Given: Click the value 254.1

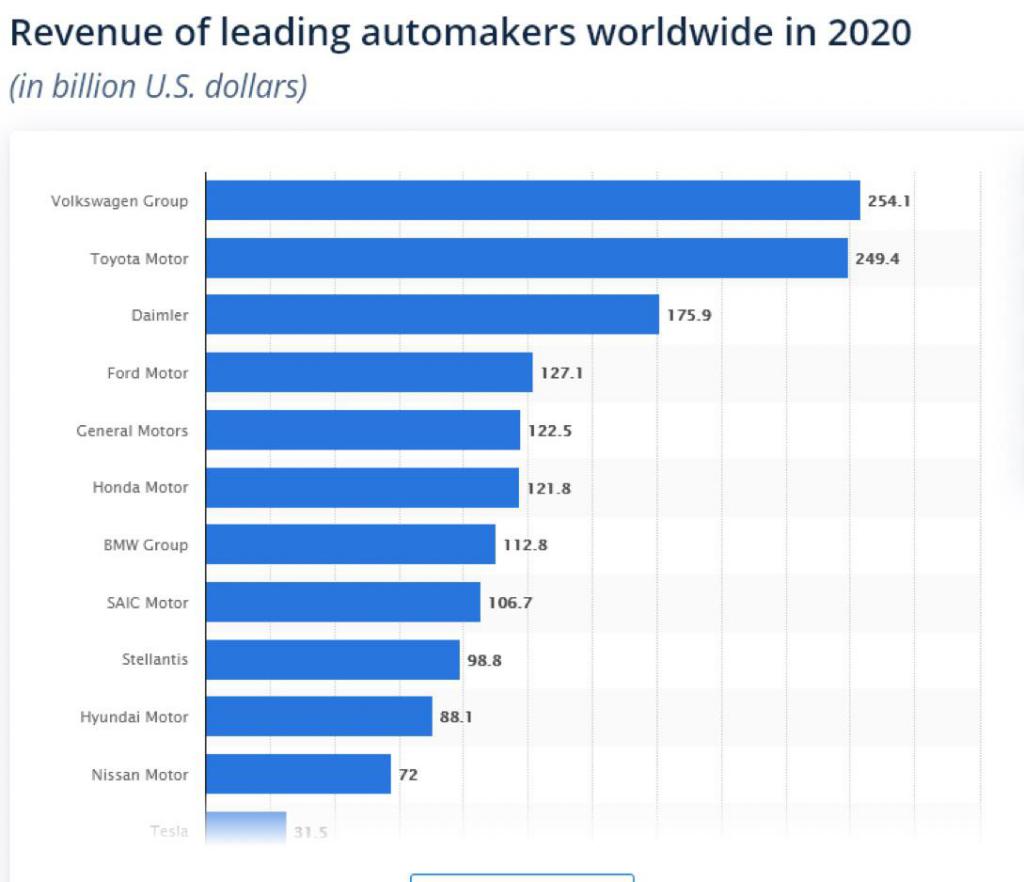Looking at the screenshot, I should click(x=889, y=201).
